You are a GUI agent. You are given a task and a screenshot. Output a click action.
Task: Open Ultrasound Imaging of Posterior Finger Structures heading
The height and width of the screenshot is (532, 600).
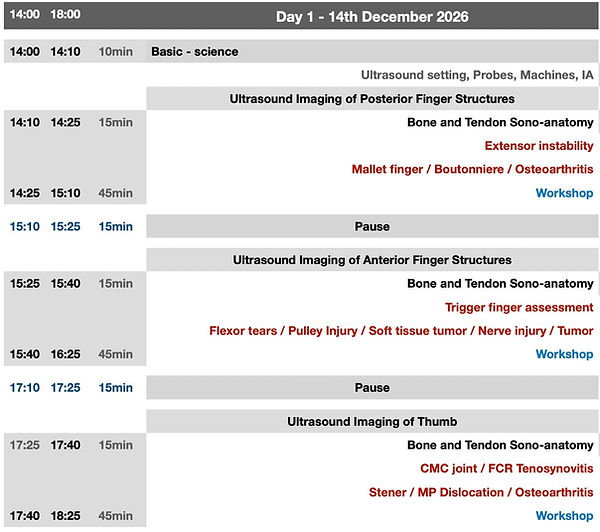pos(372,99)
